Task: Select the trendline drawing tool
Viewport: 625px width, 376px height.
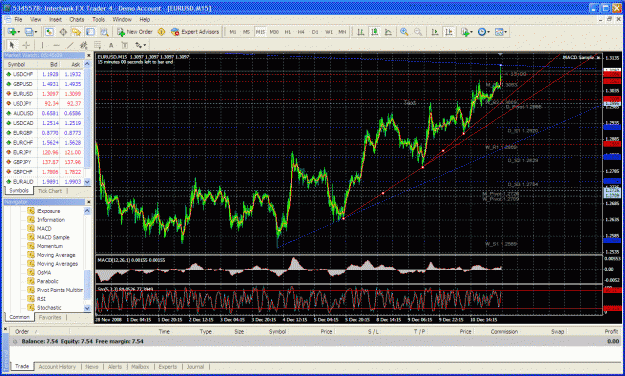Action: point(70,45)
